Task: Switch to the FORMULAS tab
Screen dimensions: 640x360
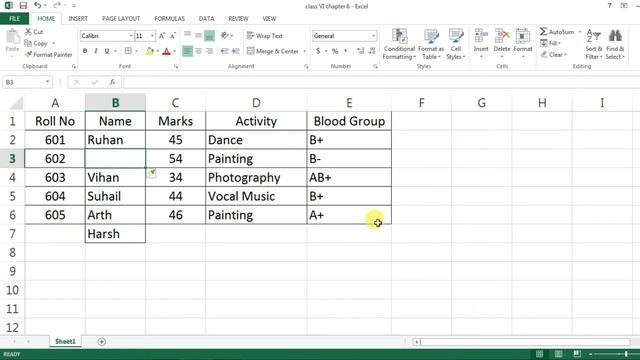Action: point(169,18)
